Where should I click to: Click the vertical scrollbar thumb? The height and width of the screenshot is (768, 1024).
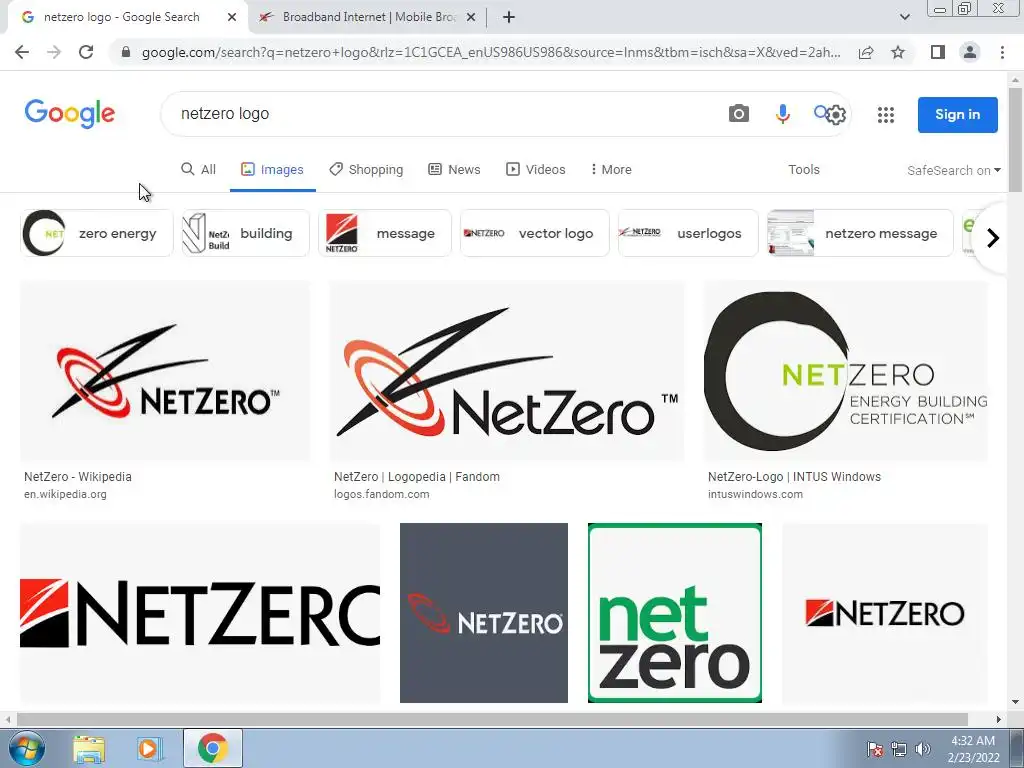[1015, 139]
